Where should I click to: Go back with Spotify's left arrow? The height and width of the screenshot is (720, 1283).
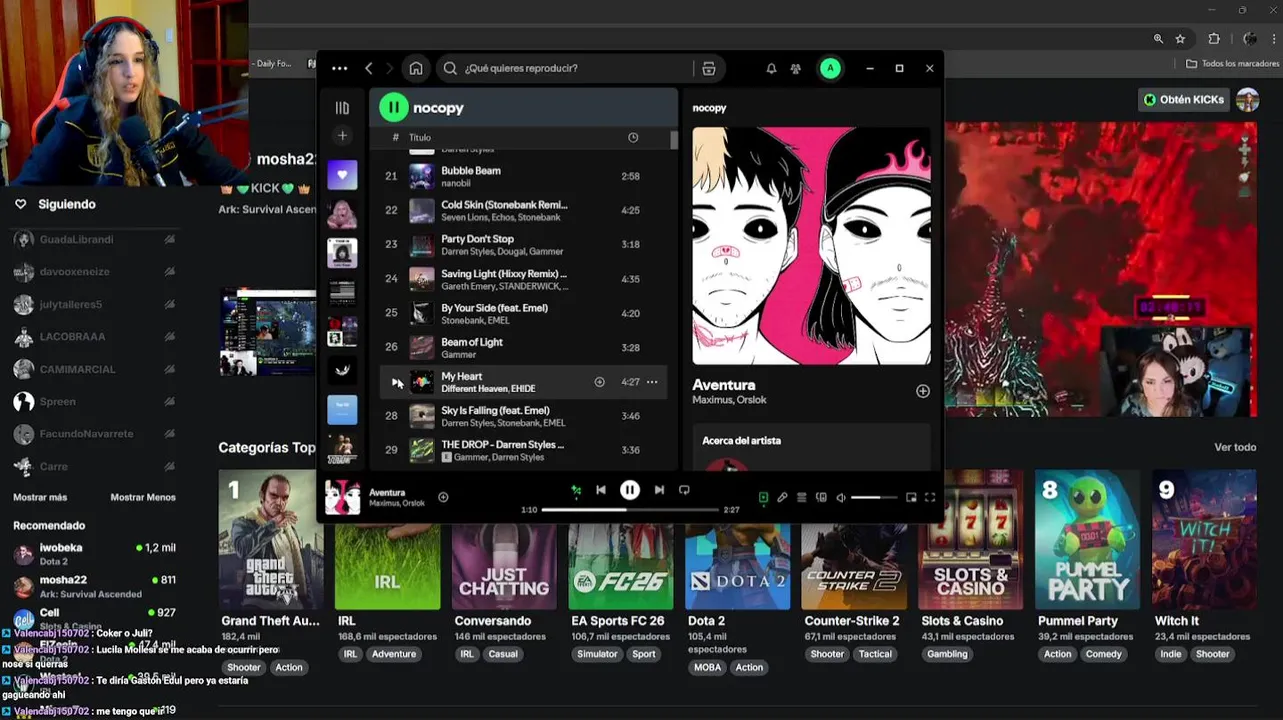tap(369, 69)
